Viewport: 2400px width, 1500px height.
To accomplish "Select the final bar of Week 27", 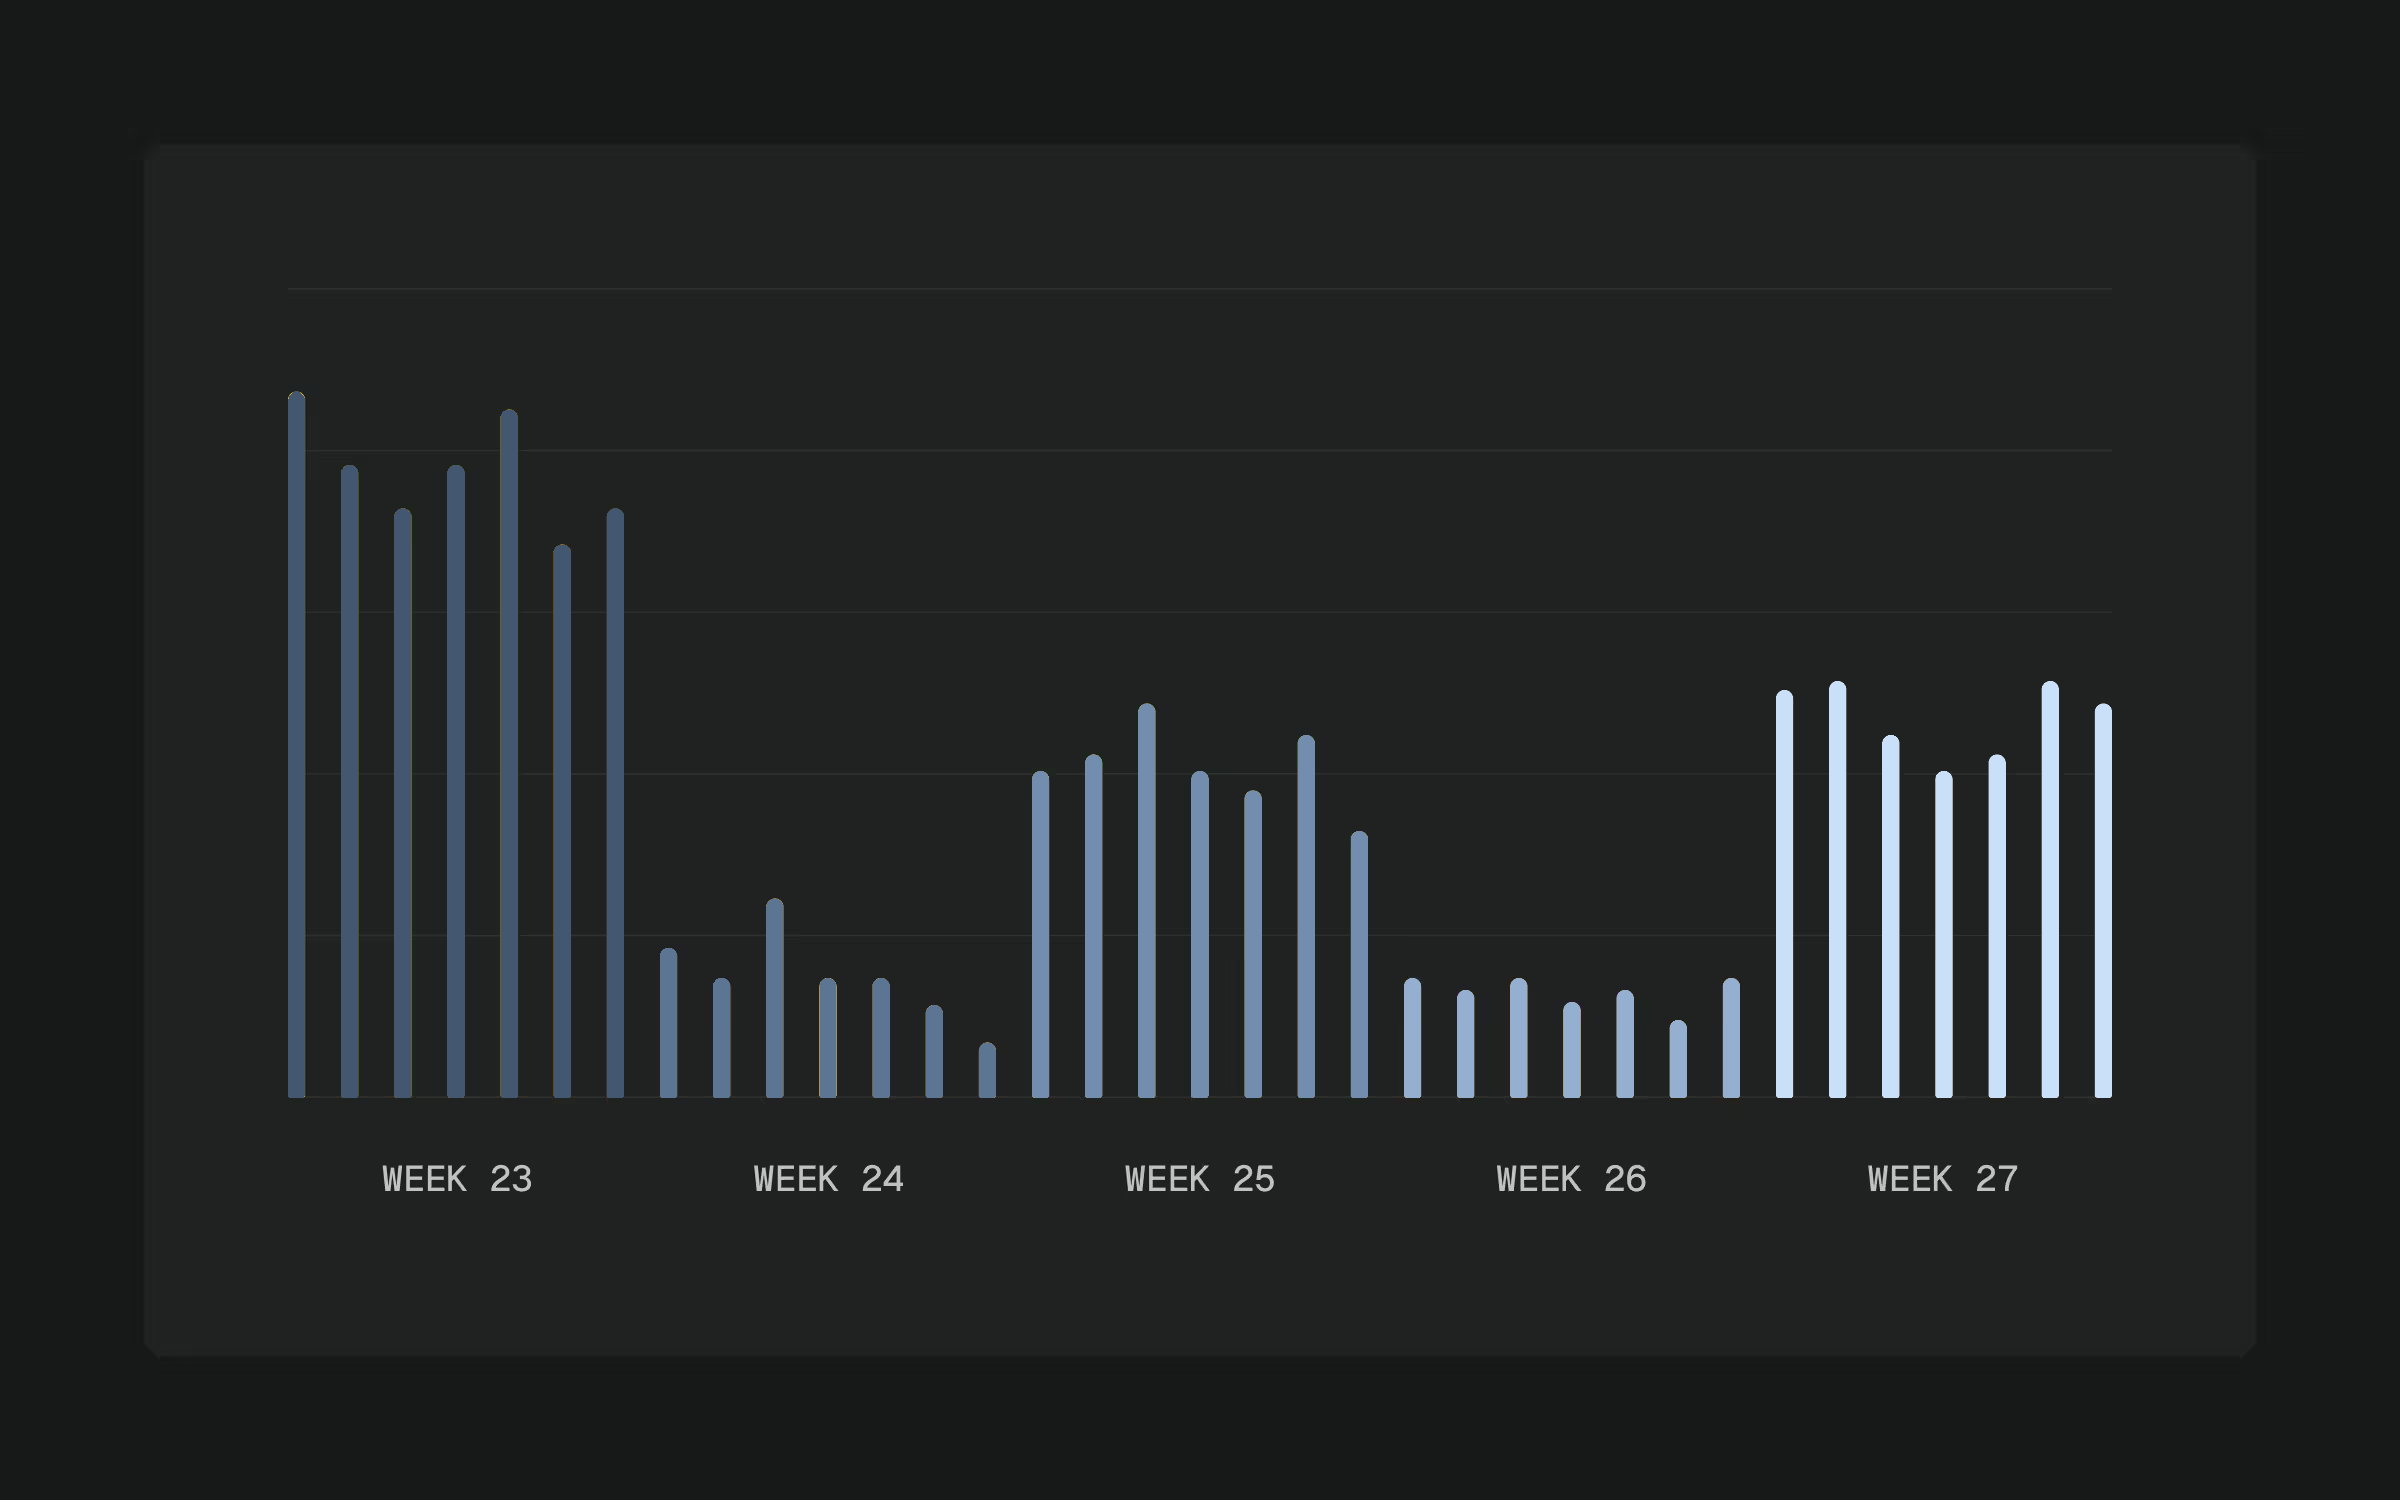I will coord(2103,900).
